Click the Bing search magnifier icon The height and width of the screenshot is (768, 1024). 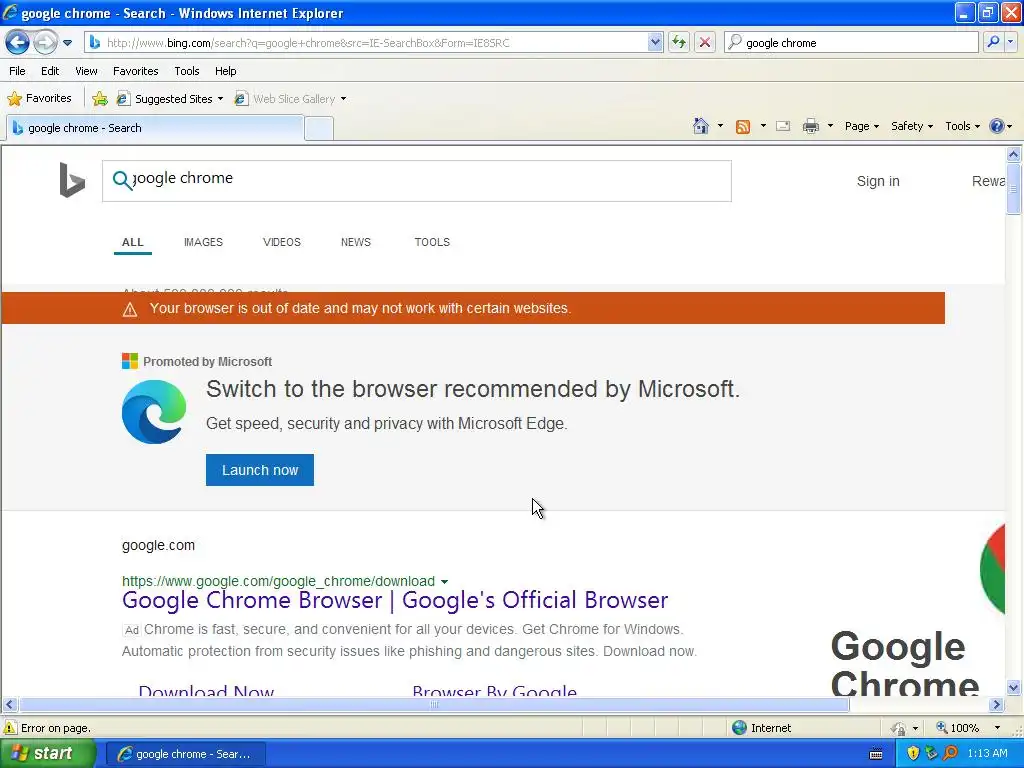[x=121, y=180]
